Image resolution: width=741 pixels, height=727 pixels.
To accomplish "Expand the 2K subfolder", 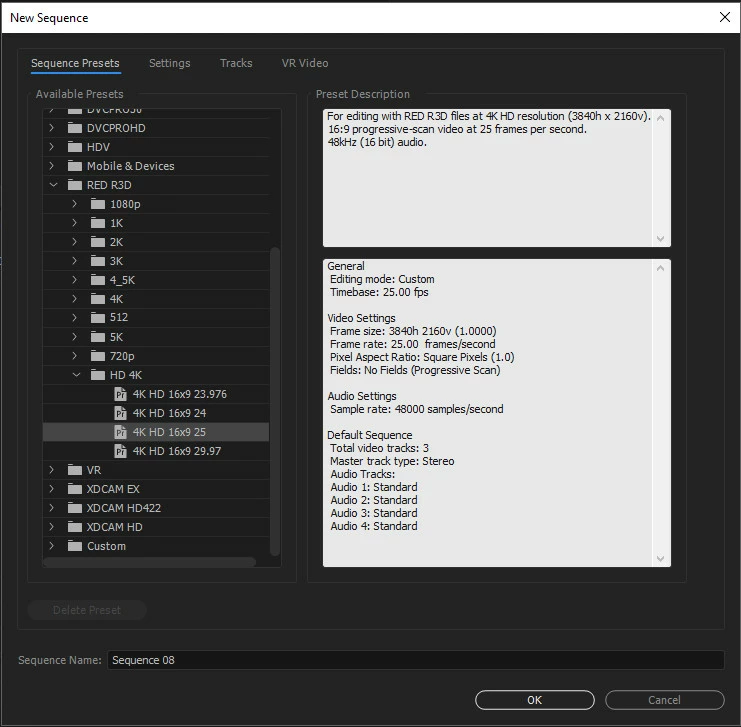I will (x=75, y=242).
